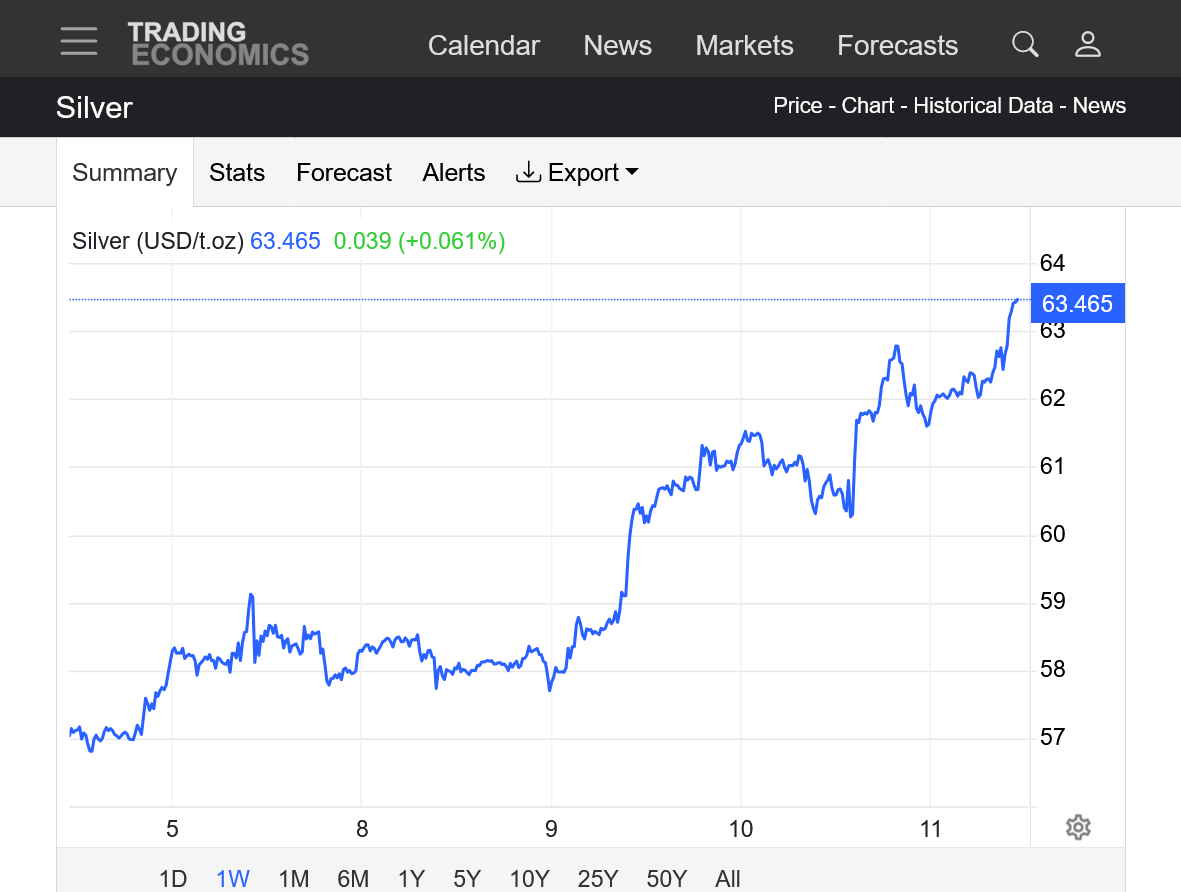Image resolution: width=1181 pixels, height=892 pixels.
Task: Open the Alerts tab
Action: point(454,173)
